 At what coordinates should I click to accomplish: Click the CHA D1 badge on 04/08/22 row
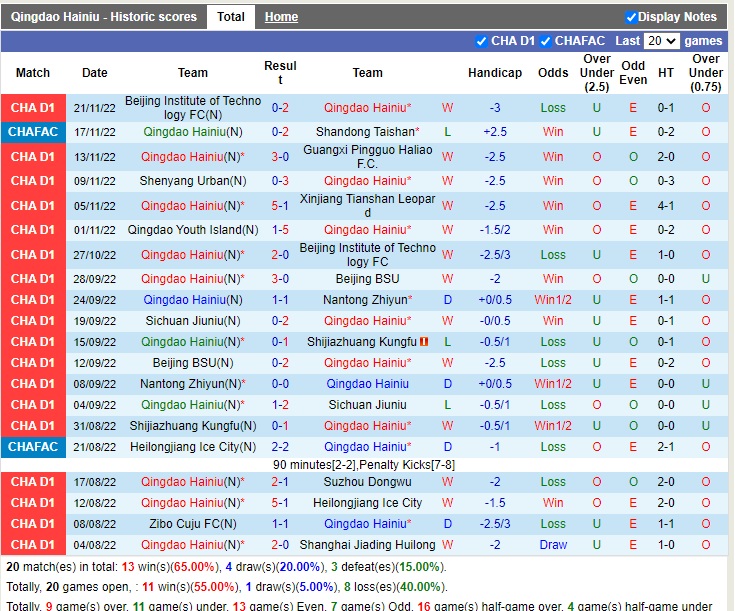tap(33, 545)
